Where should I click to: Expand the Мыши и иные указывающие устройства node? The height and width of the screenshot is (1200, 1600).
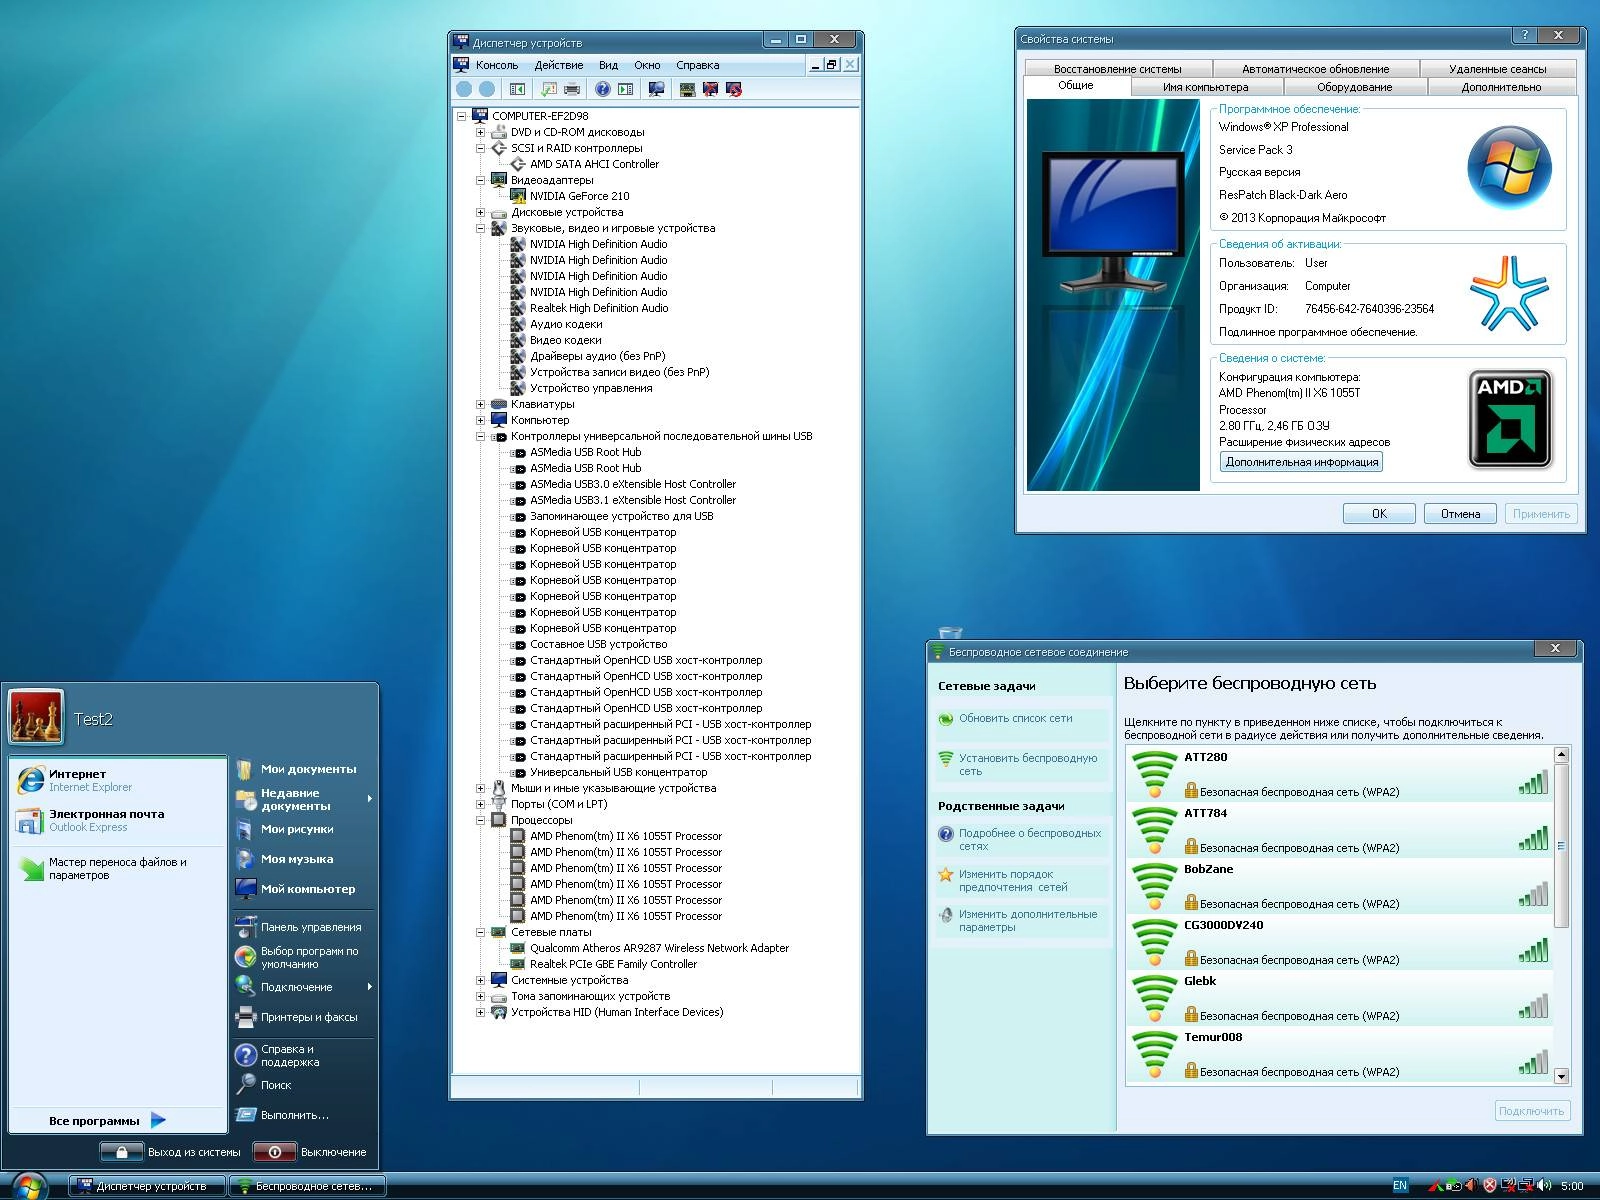(481, 788)
